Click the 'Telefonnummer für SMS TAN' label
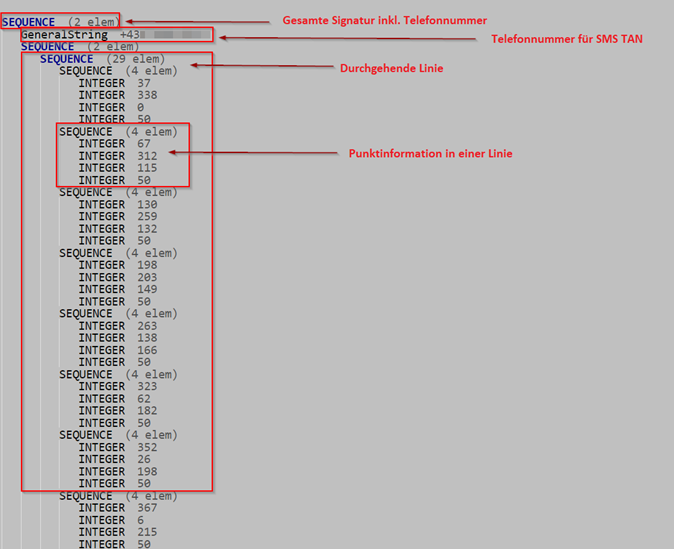 [566, 38]
